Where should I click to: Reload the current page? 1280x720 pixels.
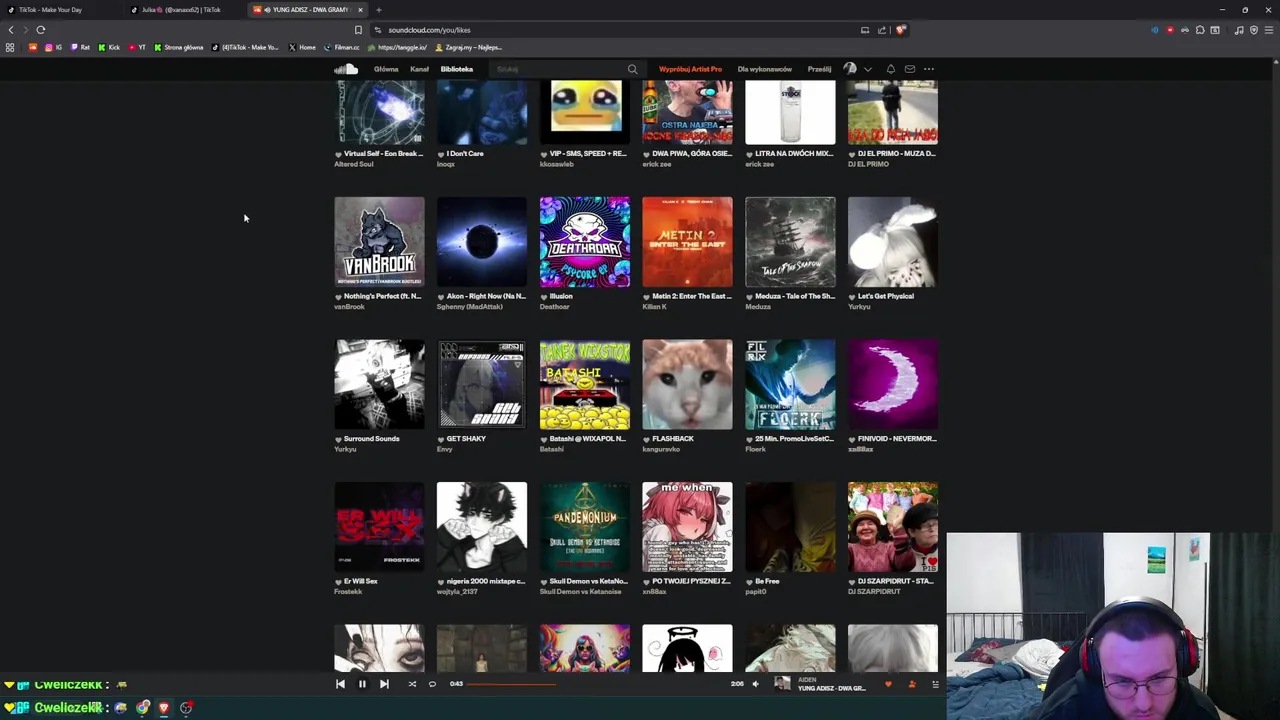pos(41,30)
